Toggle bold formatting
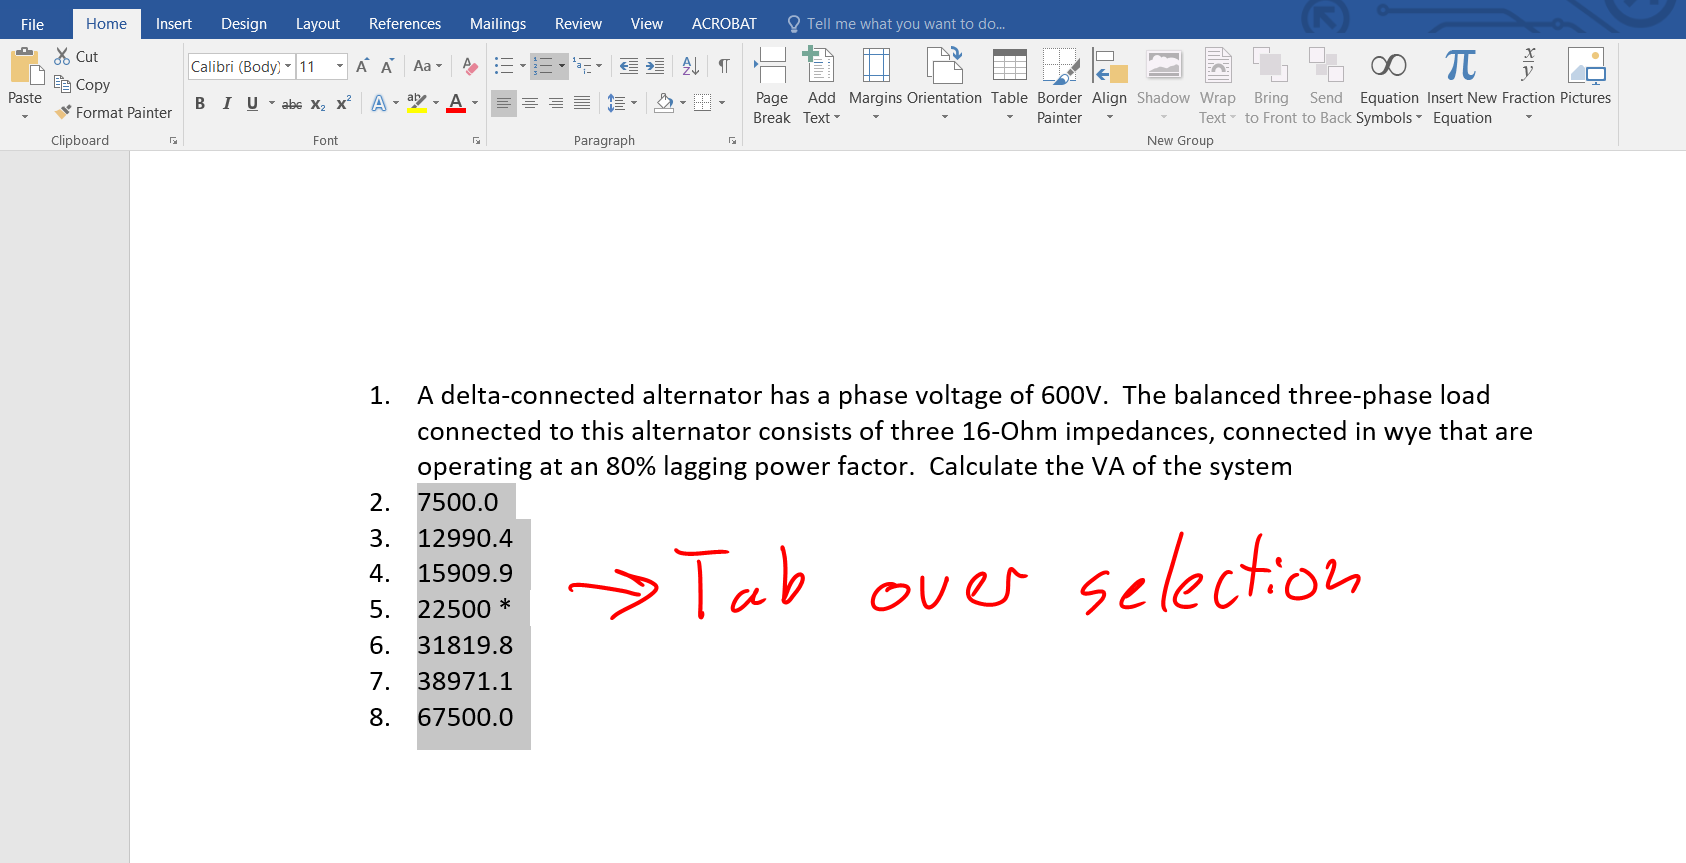 [200, 103]
